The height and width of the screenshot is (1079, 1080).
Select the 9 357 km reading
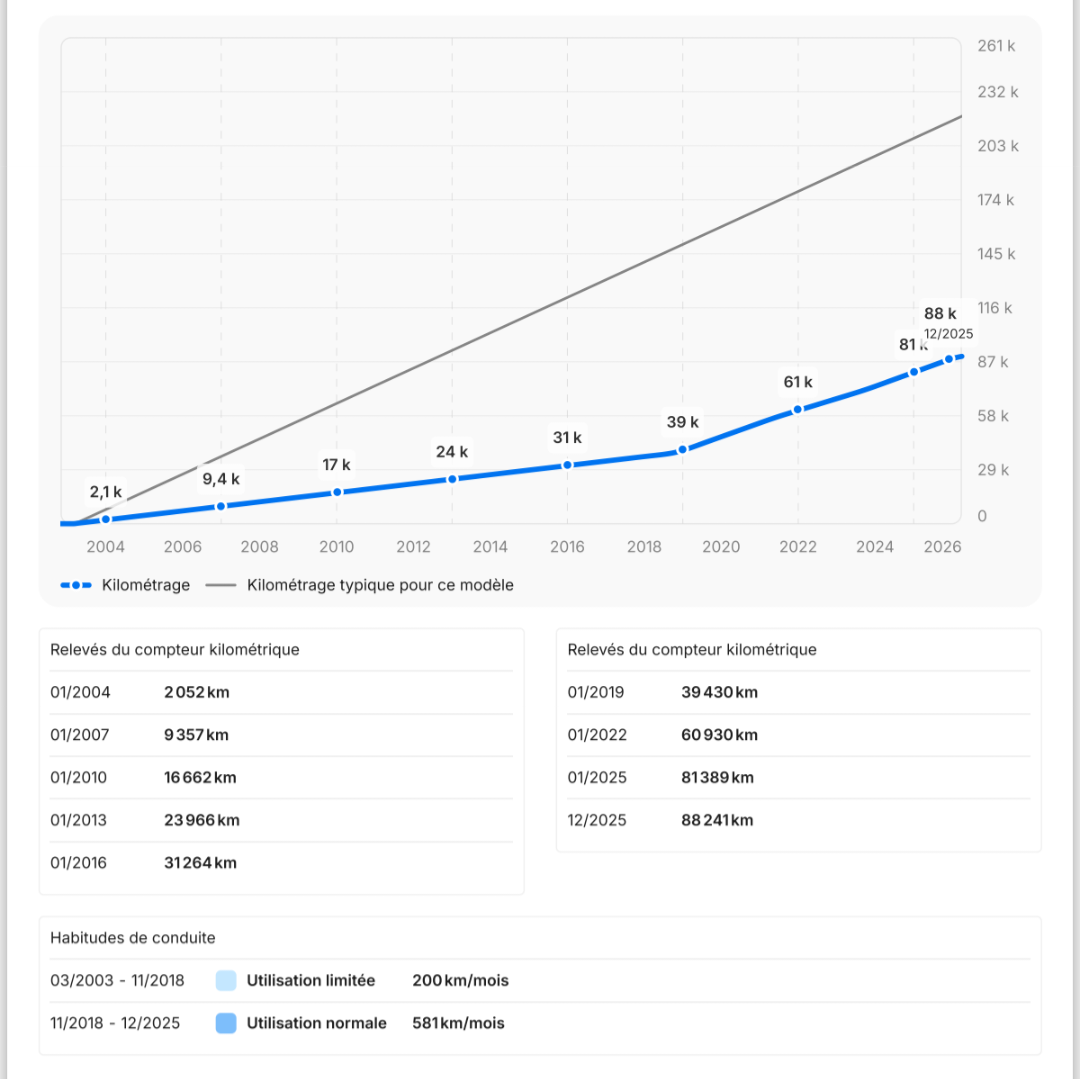196,735
